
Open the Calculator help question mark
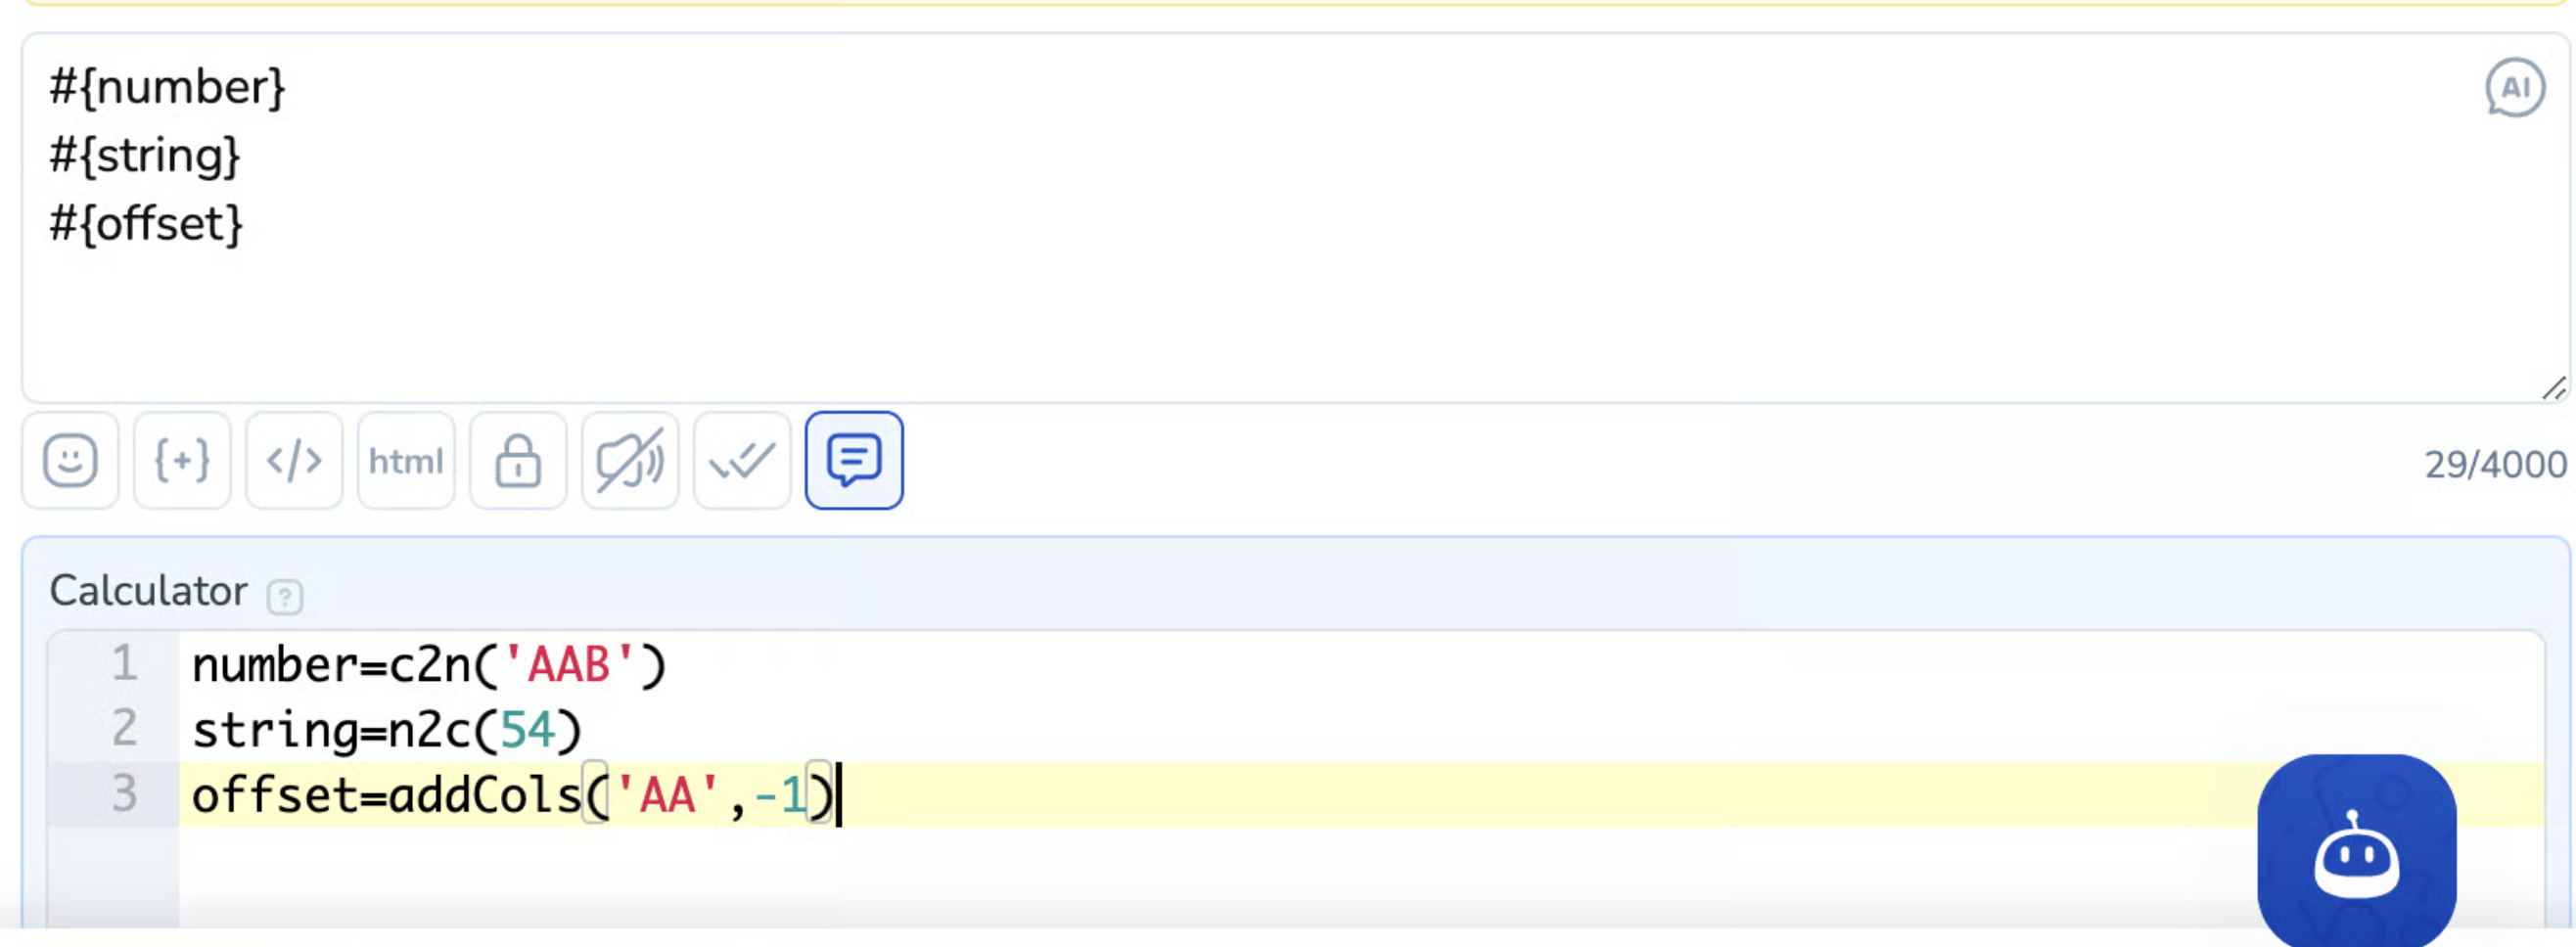[x=285, y=597]
